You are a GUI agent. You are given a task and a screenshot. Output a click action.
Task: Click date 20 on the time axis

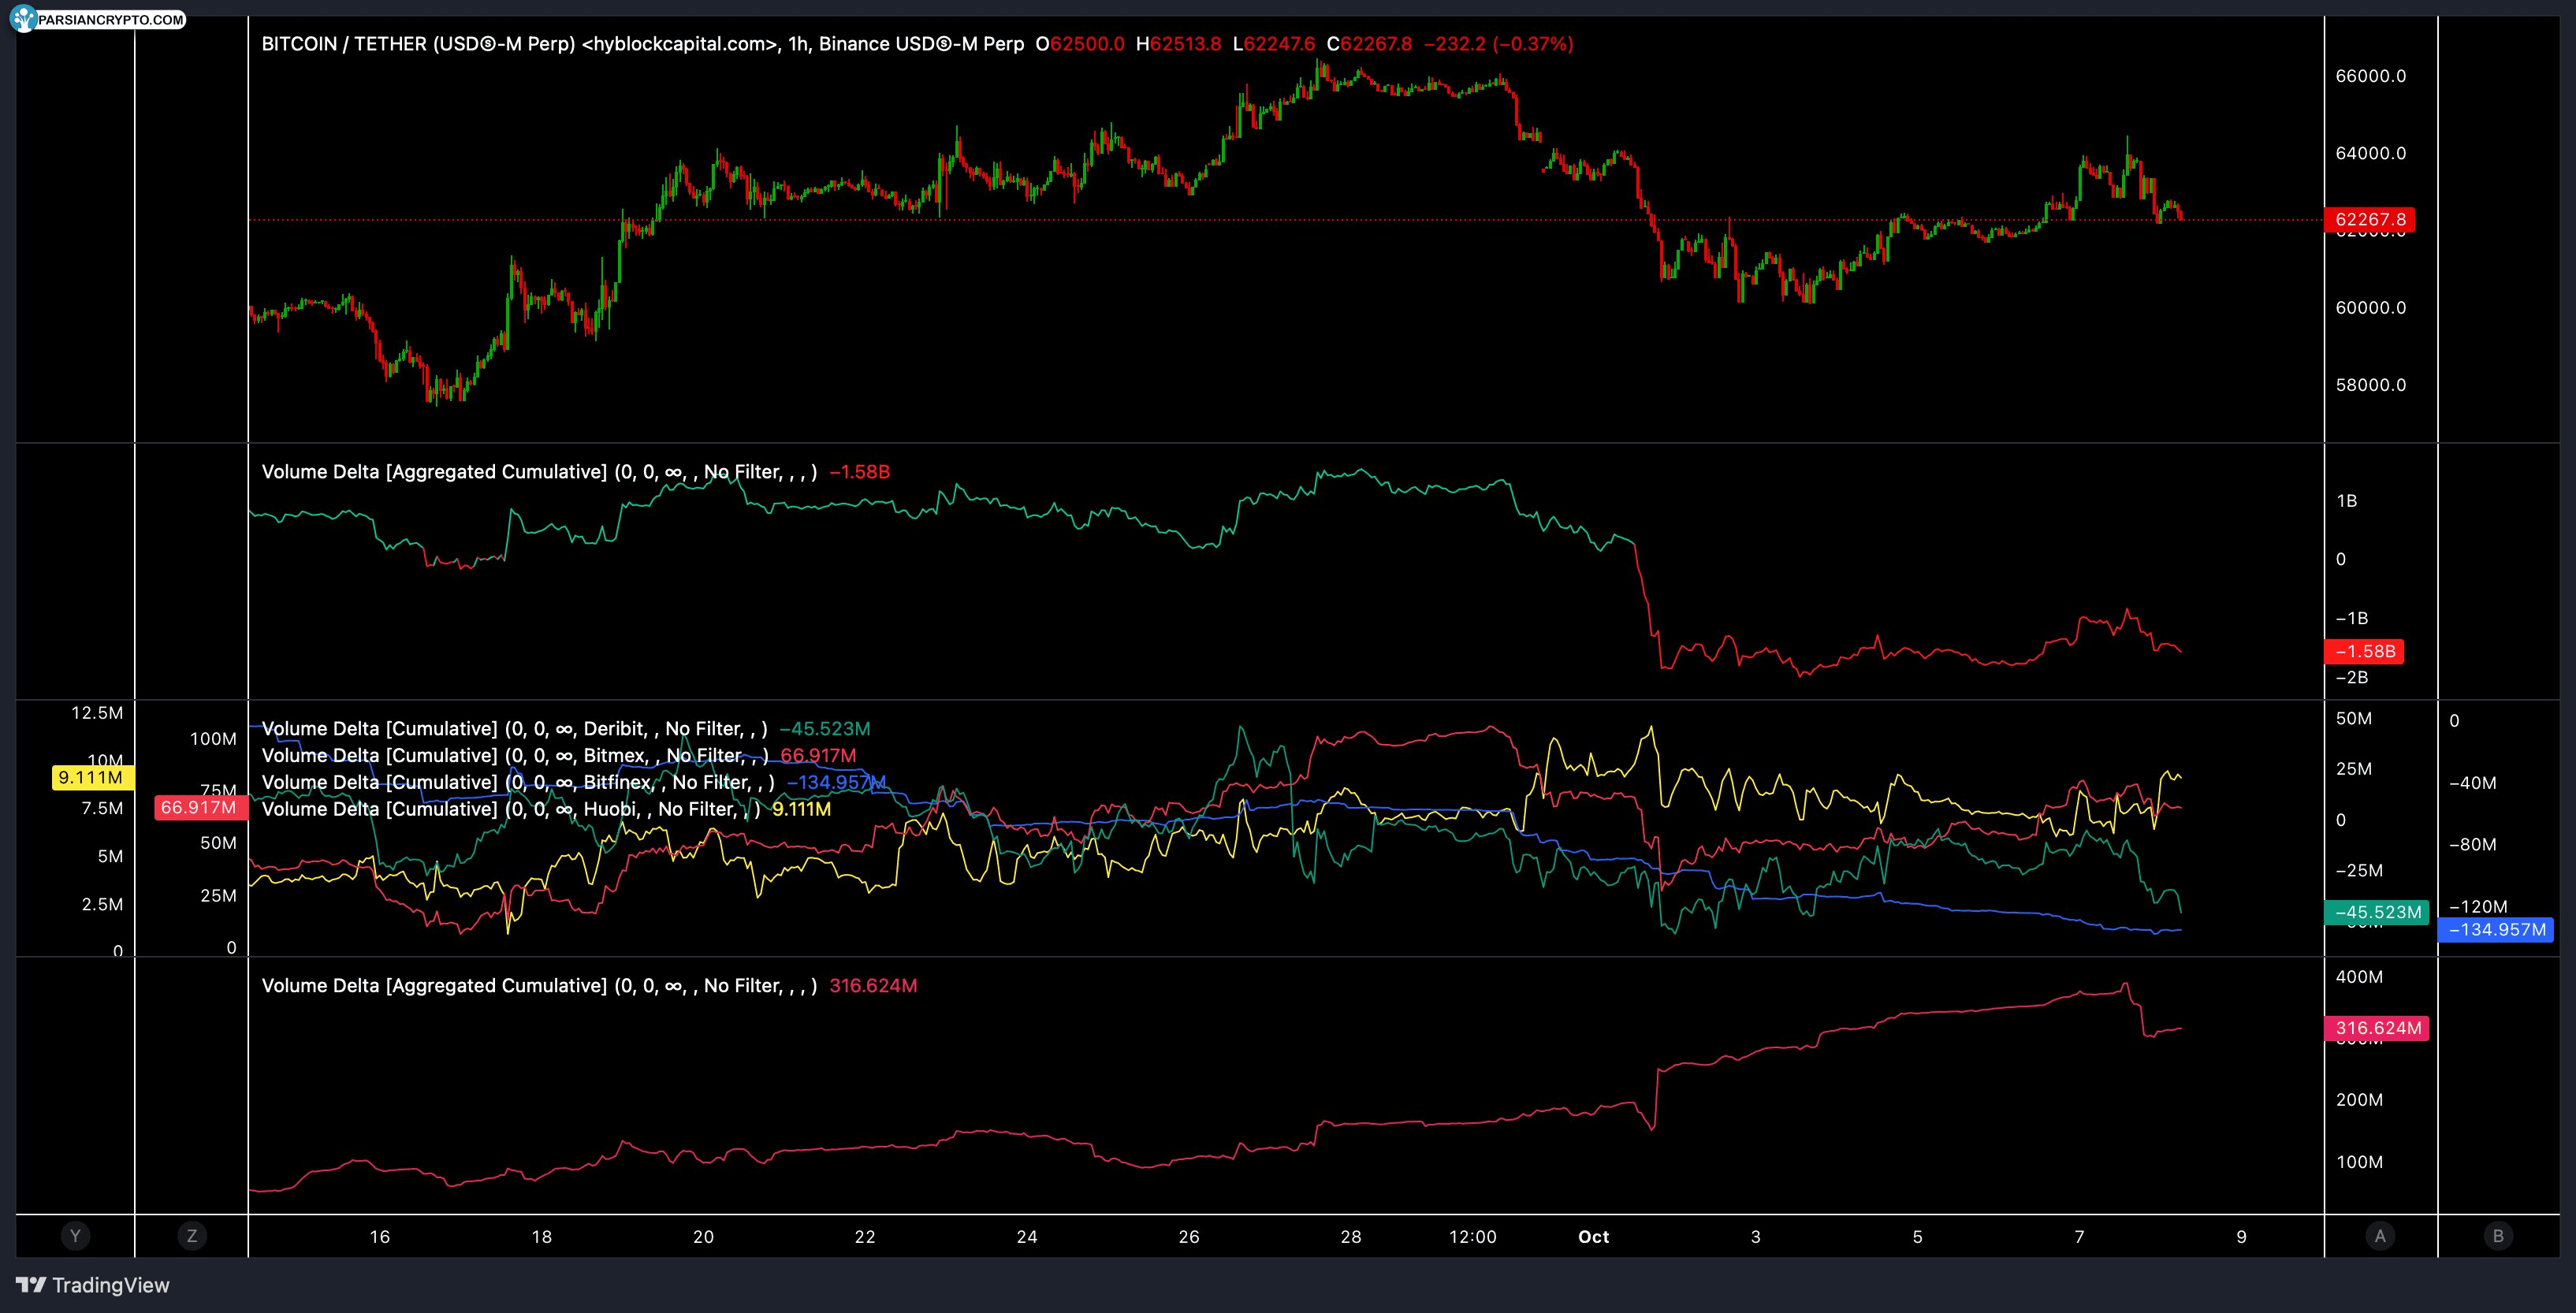(704, 1237)
